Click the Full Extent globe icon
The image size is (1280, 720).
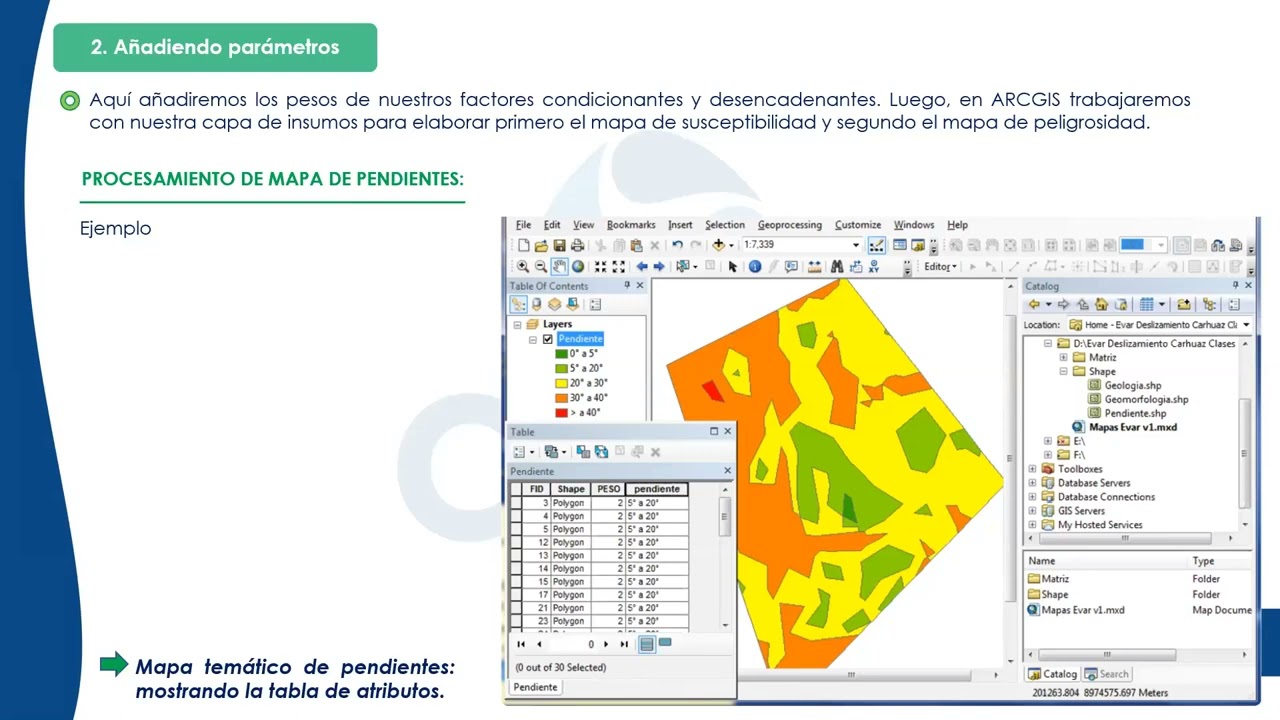(x=577, y=267)
